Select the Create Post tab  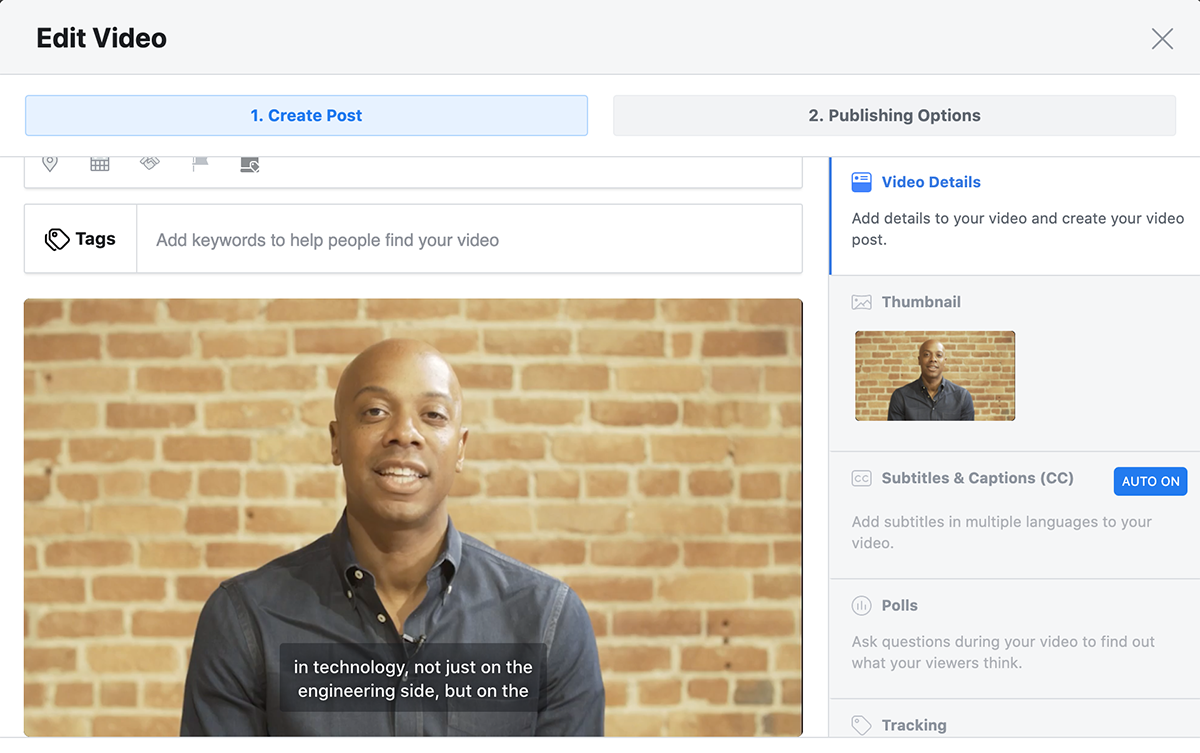pyautogui.click(x=306, y=116)
